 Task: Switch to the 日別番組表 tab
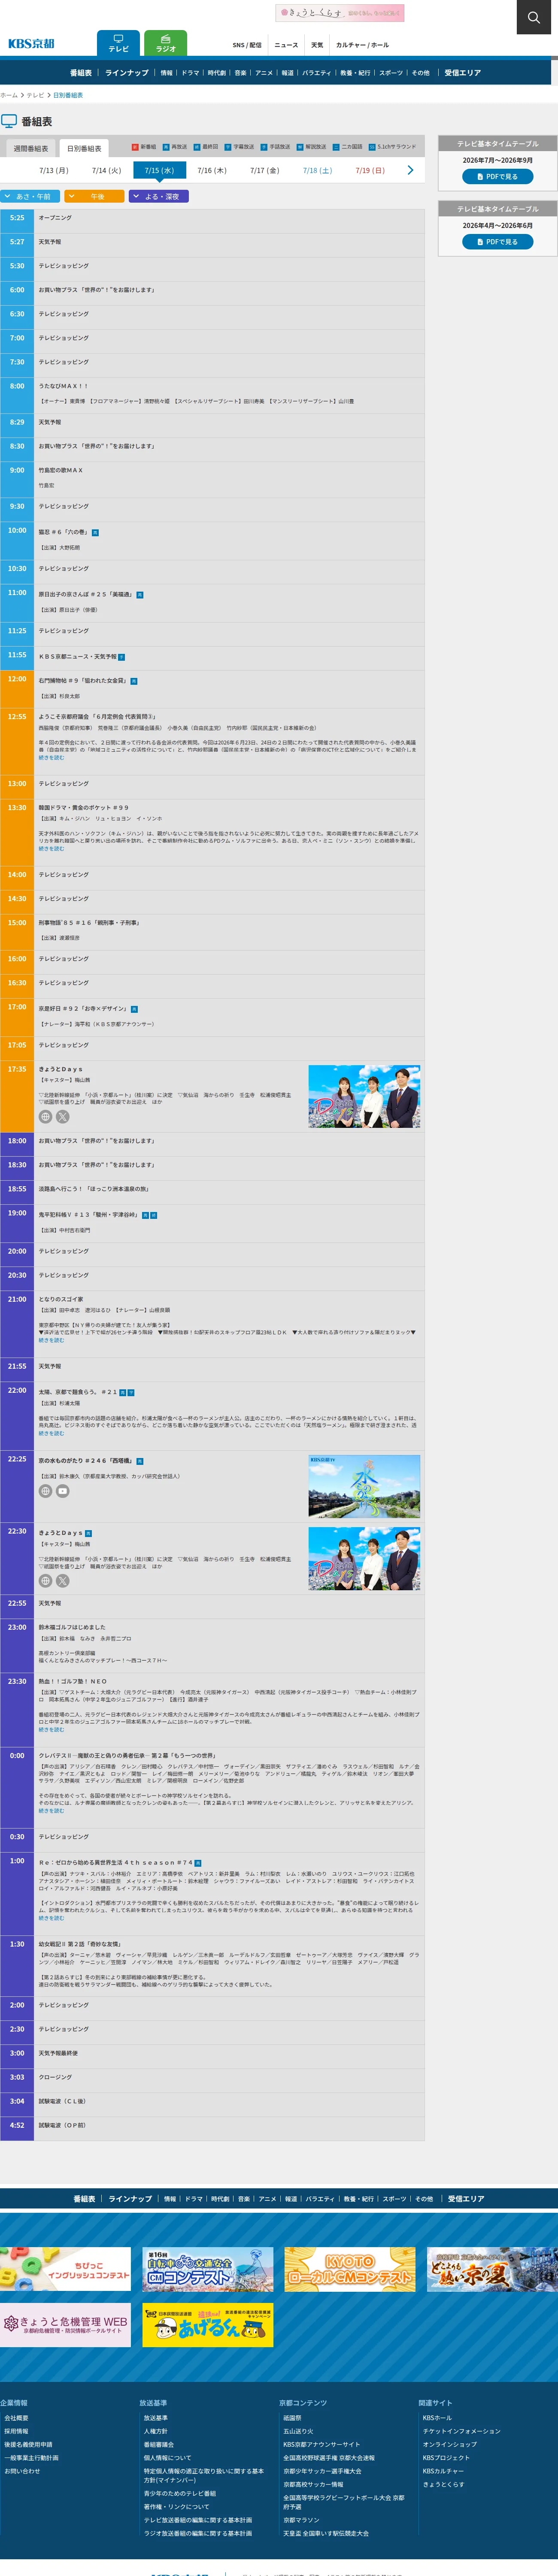point(84,148)
